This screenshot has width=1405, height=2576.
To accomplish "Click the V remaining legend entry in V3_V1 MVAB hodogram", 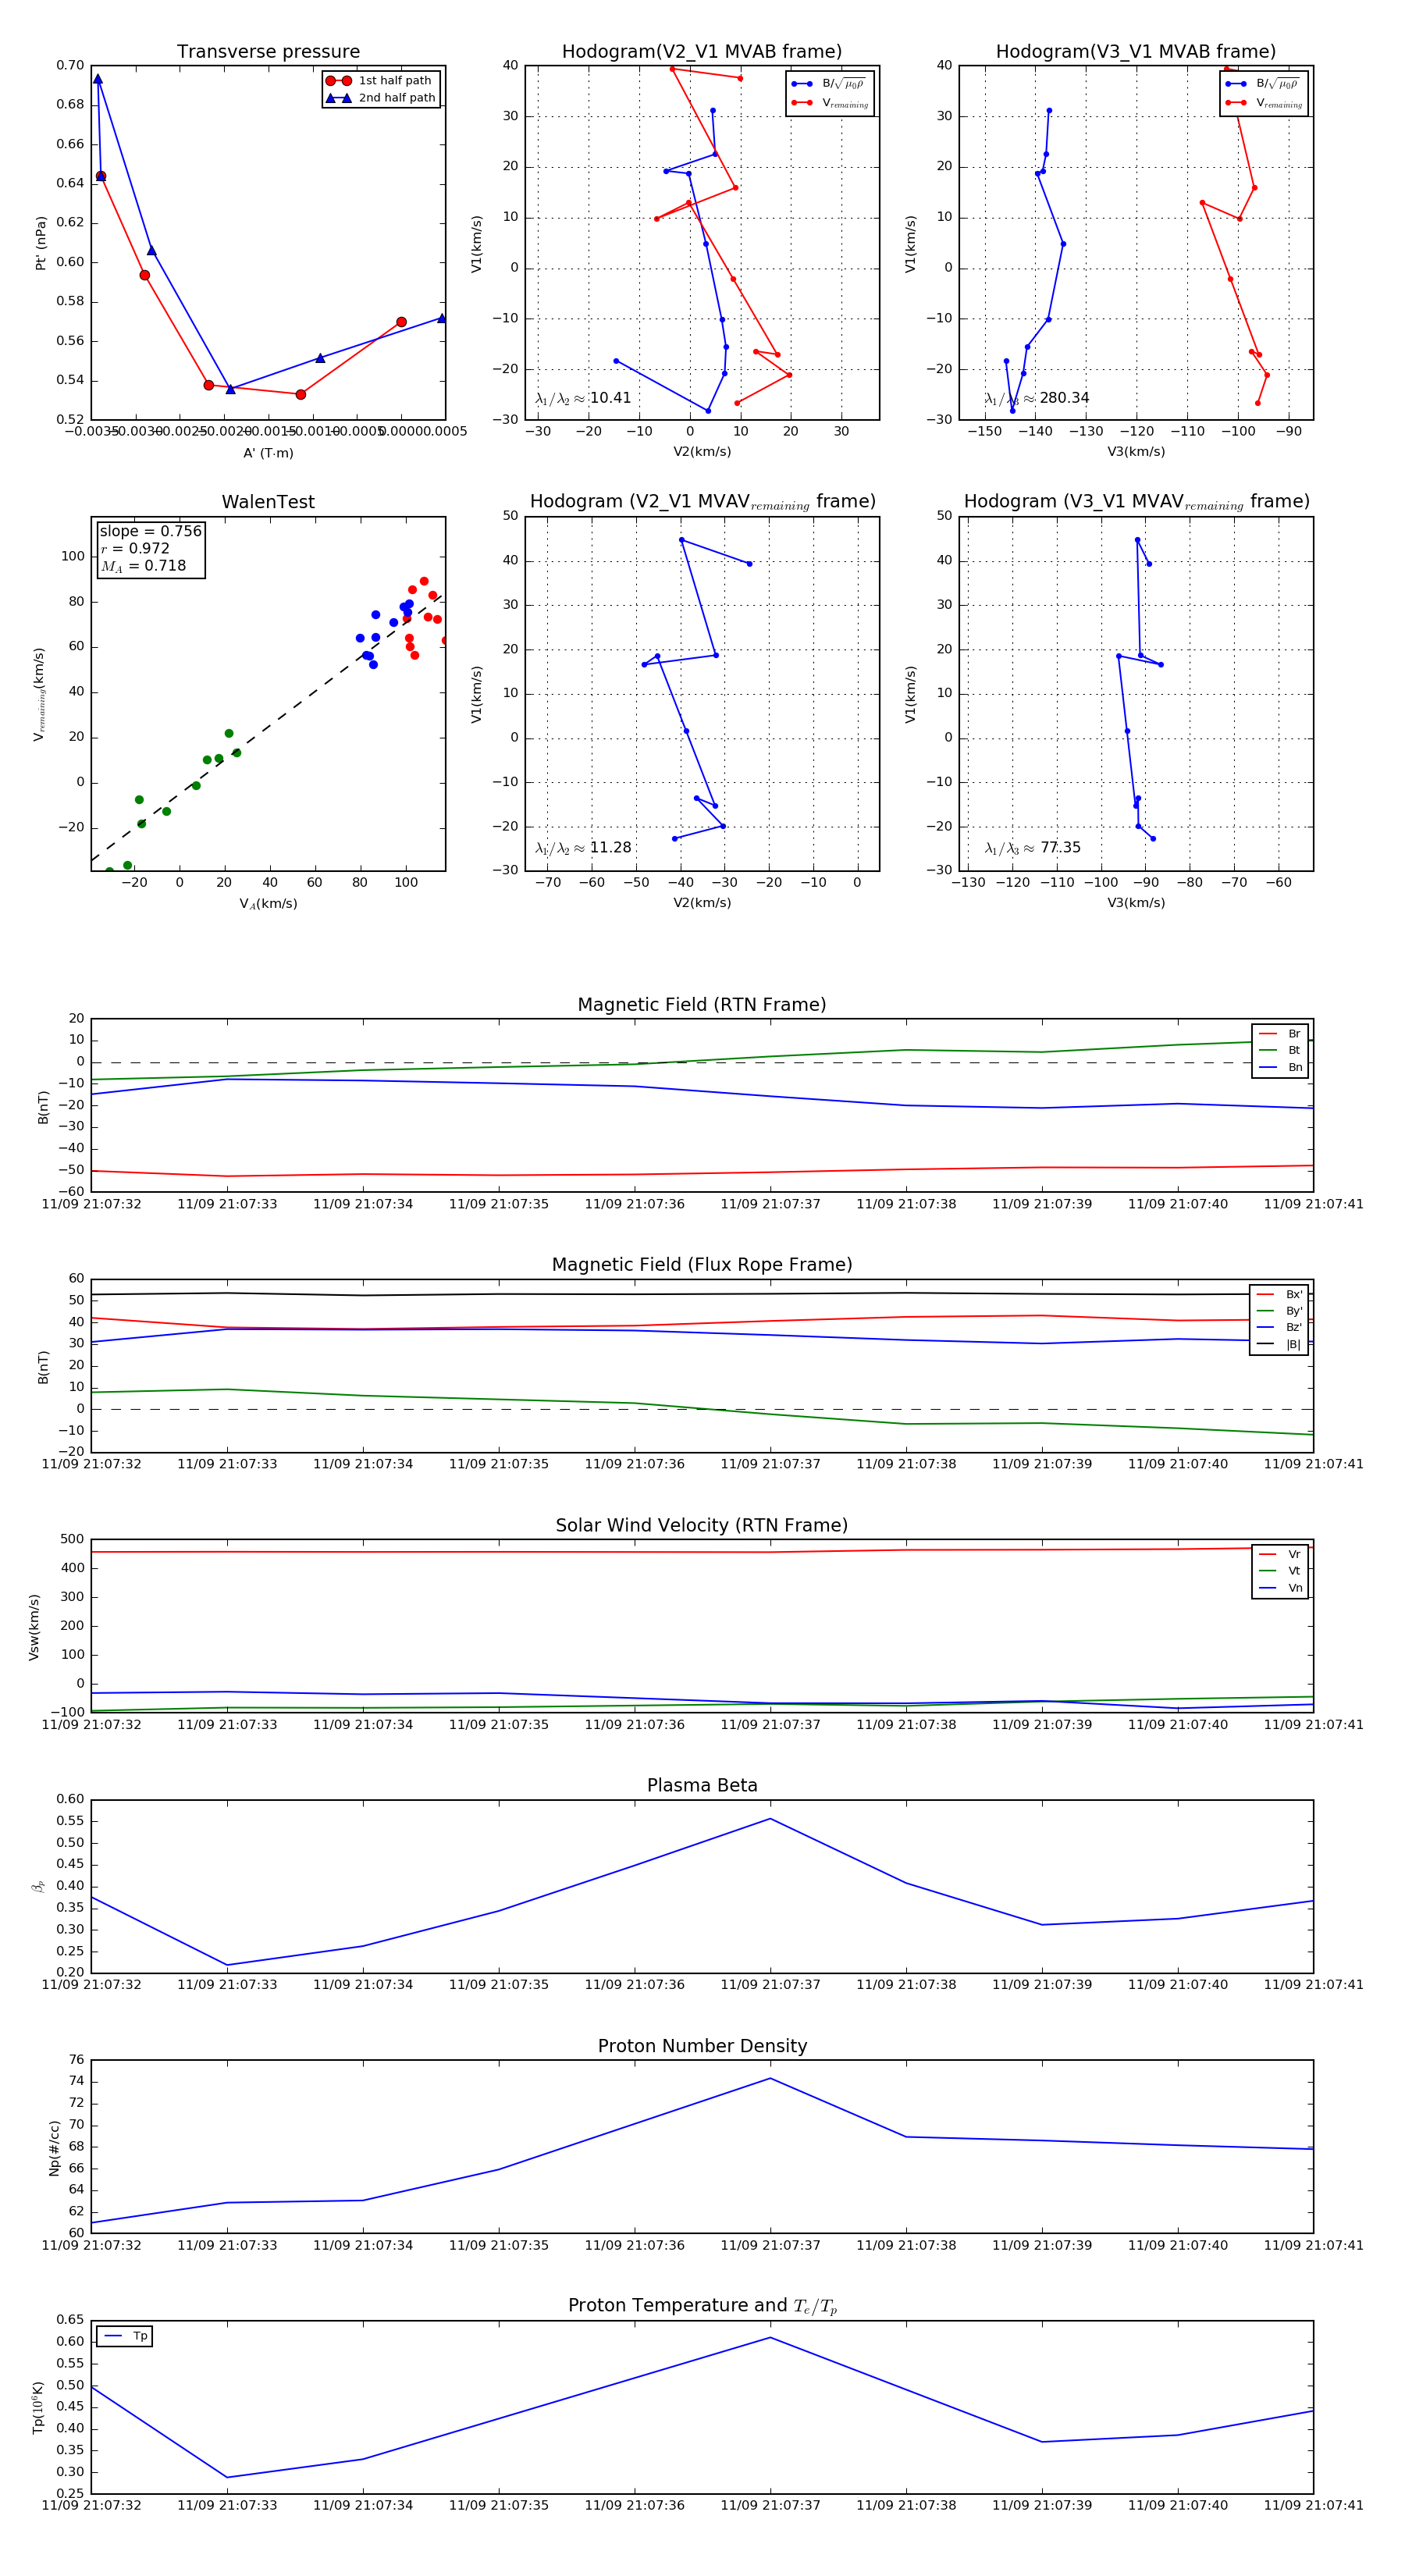I will click(x=1264, y=103).
